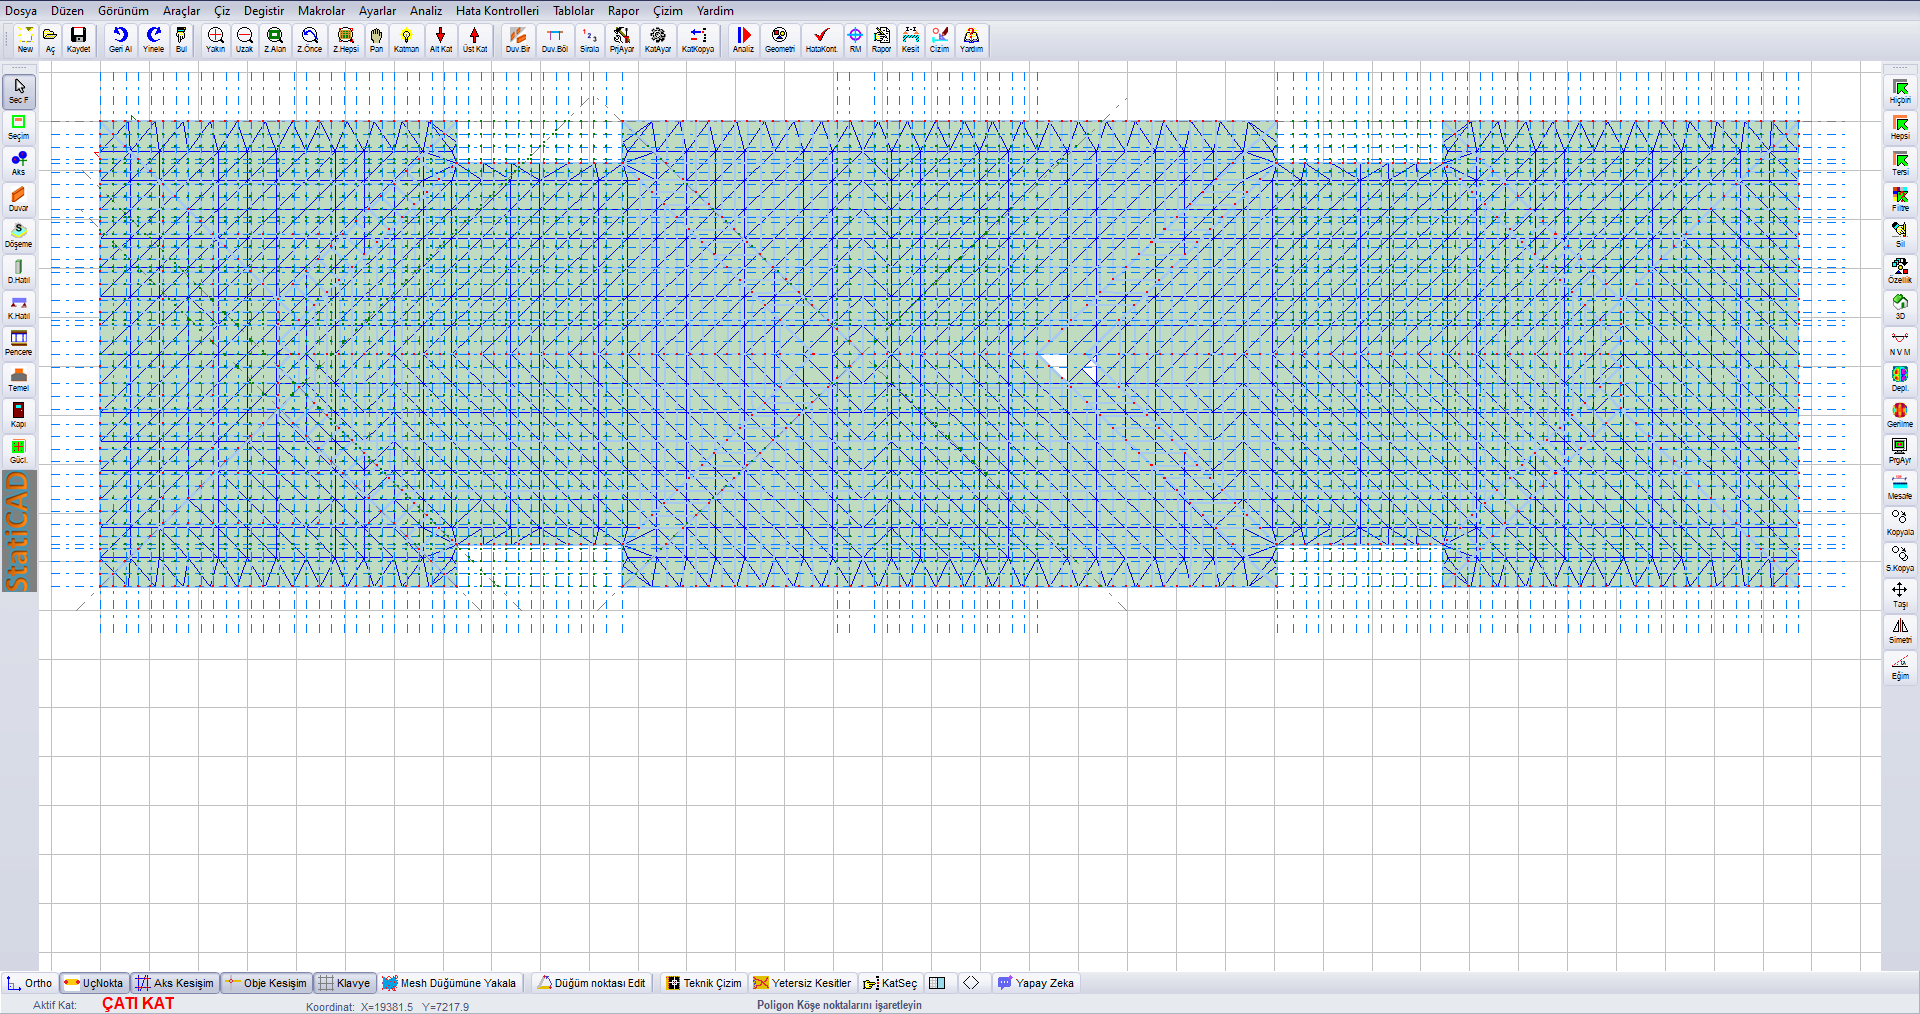Click the KatSeç floor selector
This screenshot has width=1920, height=1014.
[889, 983]
